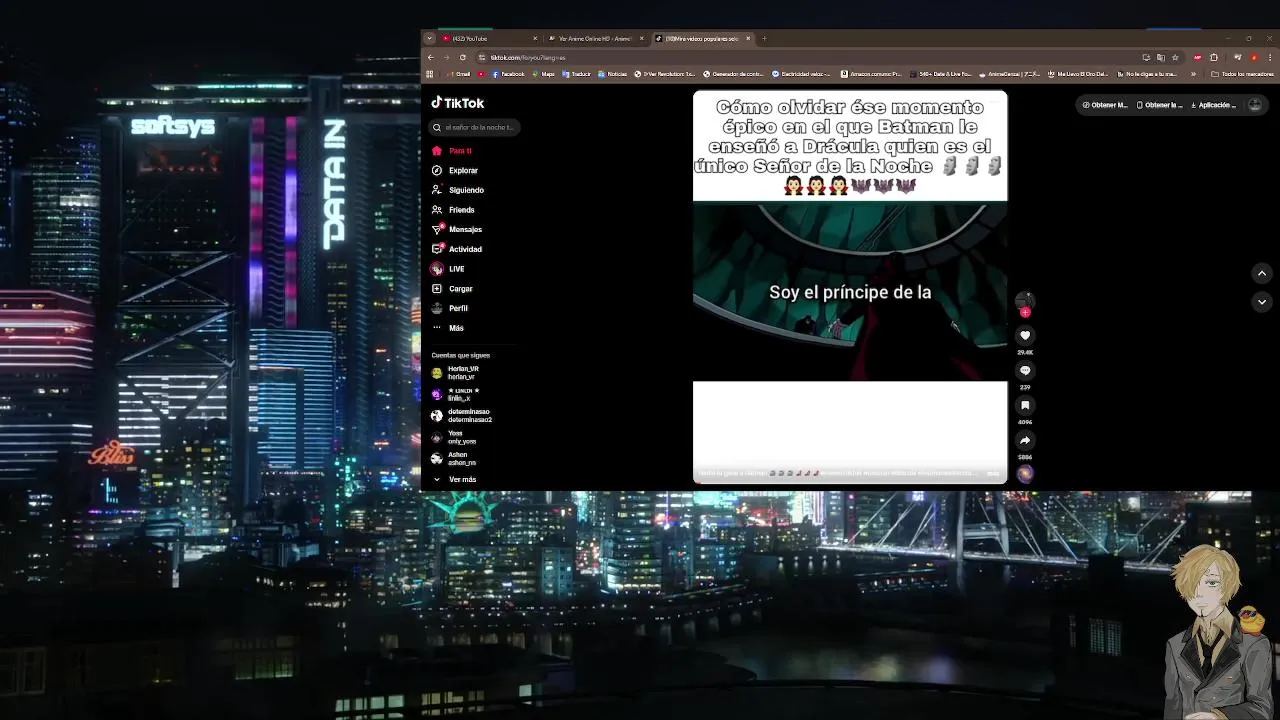Open the tab search dropdown arrow

click(430, 39)
